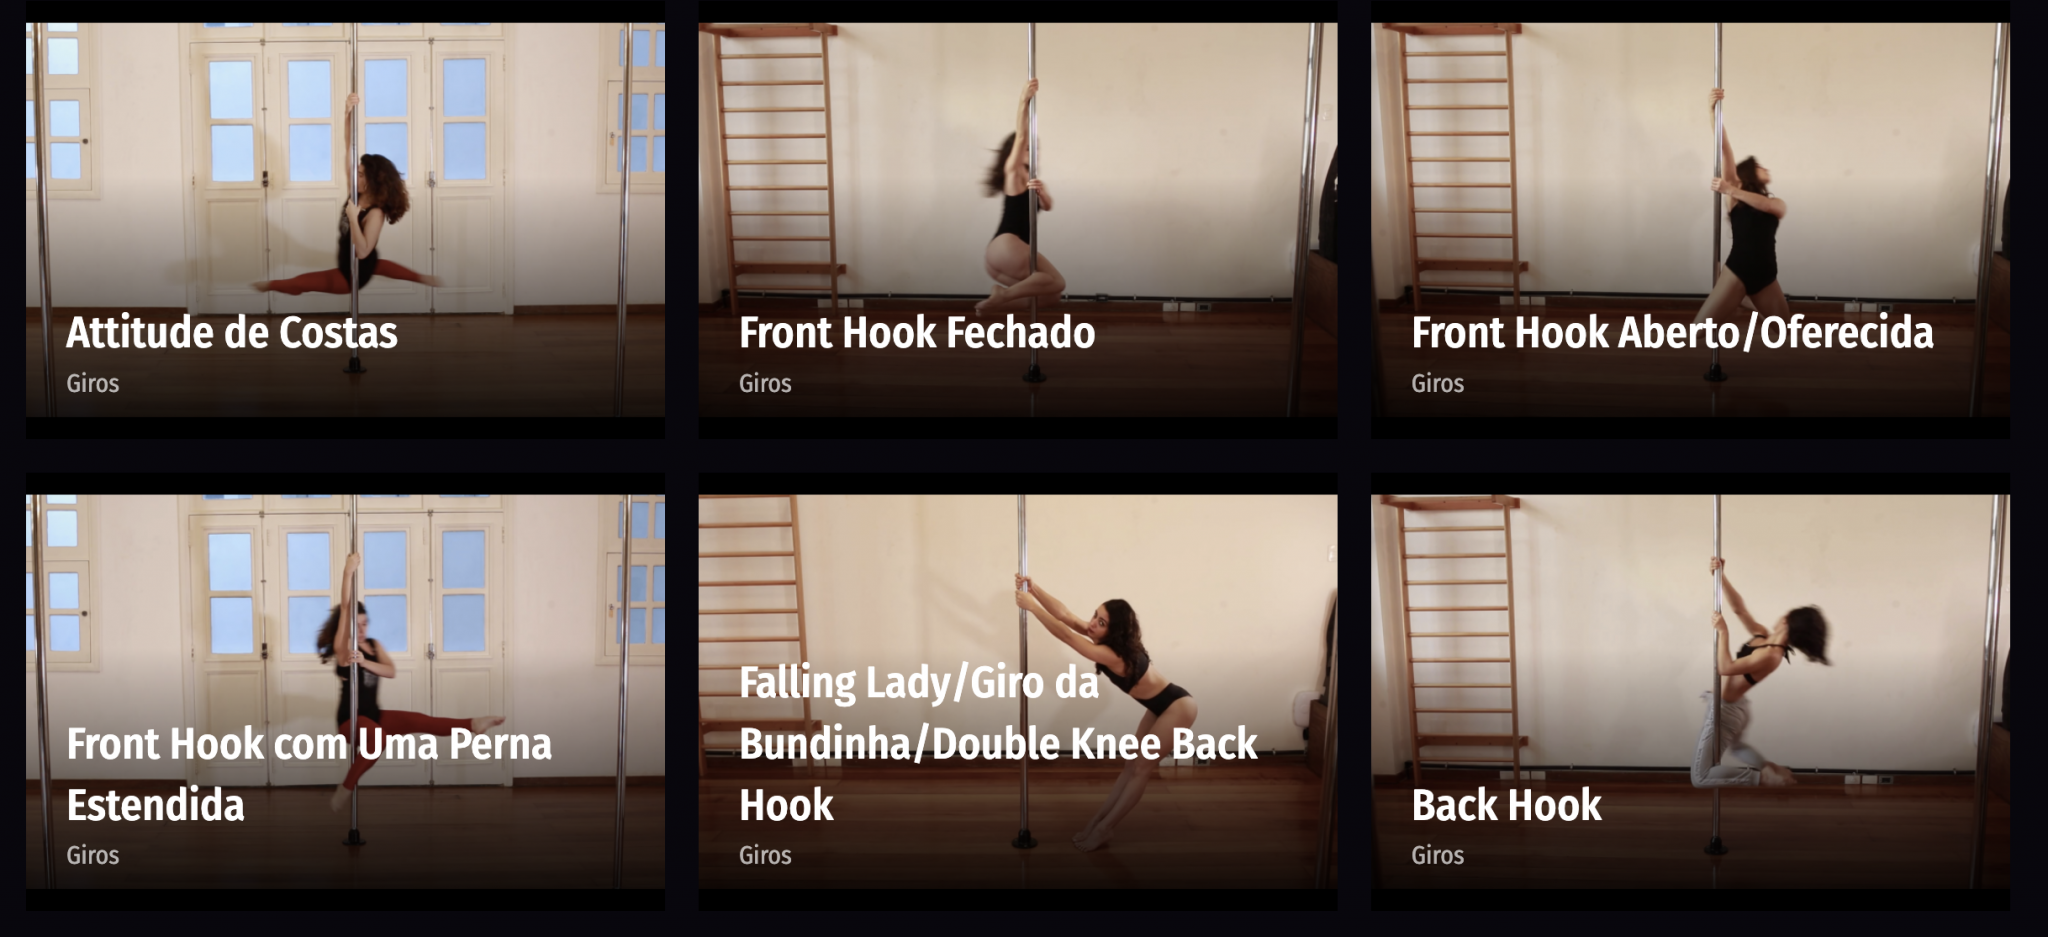Open the Back Hook video thumbnail
This screenshot has width=2048, height=937.
(x=1690, y=691)
